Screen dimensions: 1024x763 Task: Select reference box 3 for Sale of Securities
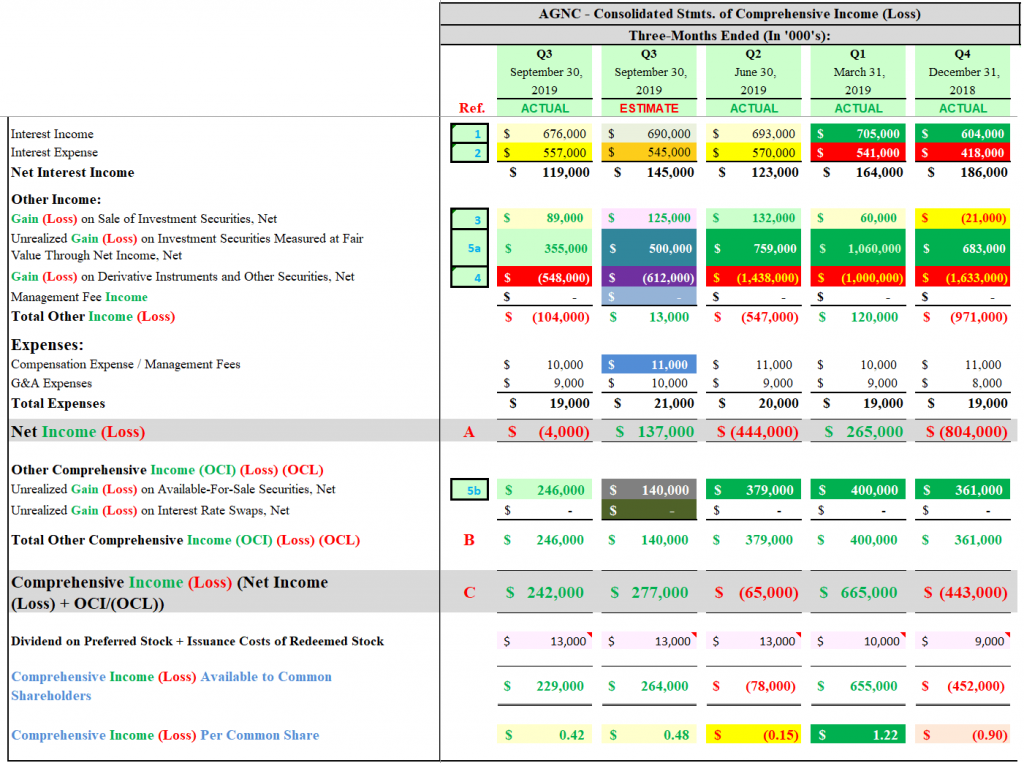tap(470, 218)
